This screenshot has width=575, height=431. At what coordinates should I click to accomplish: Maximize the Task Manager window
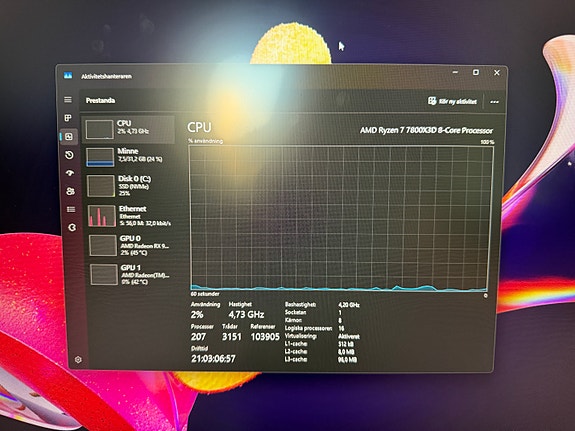click(x=476, y=72)
